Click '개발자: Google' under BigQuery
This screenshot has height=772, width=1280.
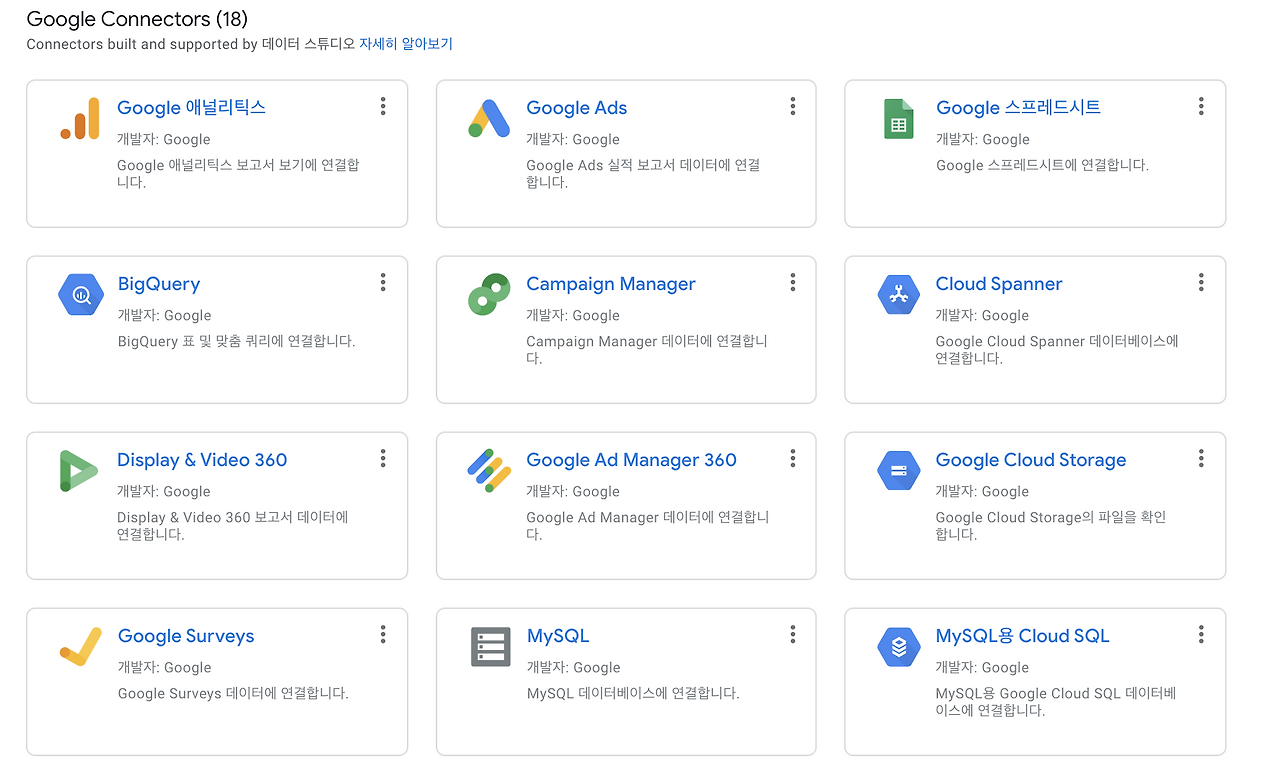tap(164, 316)
